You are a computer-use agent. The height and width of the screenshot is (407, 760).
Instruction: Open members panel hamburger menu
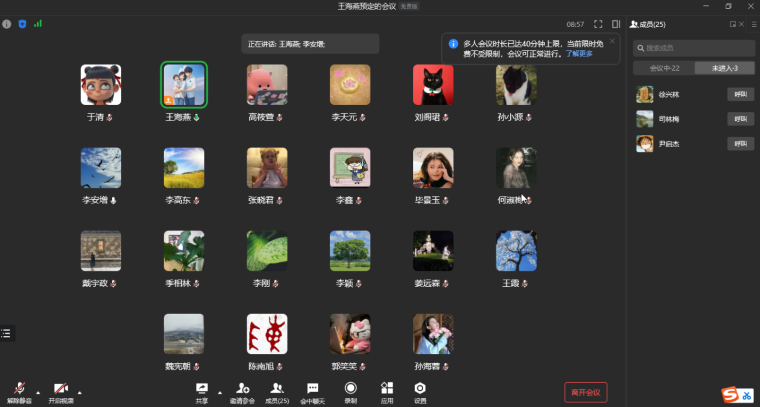(754, 24)
